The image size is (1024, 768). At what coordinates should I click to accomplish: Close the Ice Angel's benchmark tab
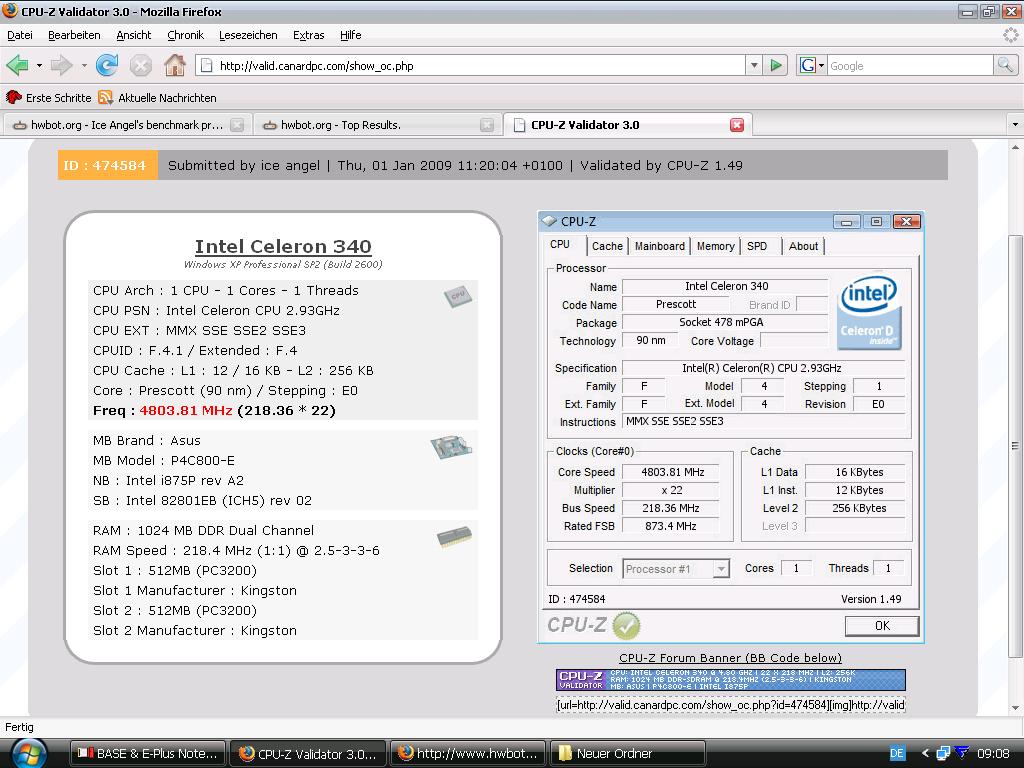point(237,125)
